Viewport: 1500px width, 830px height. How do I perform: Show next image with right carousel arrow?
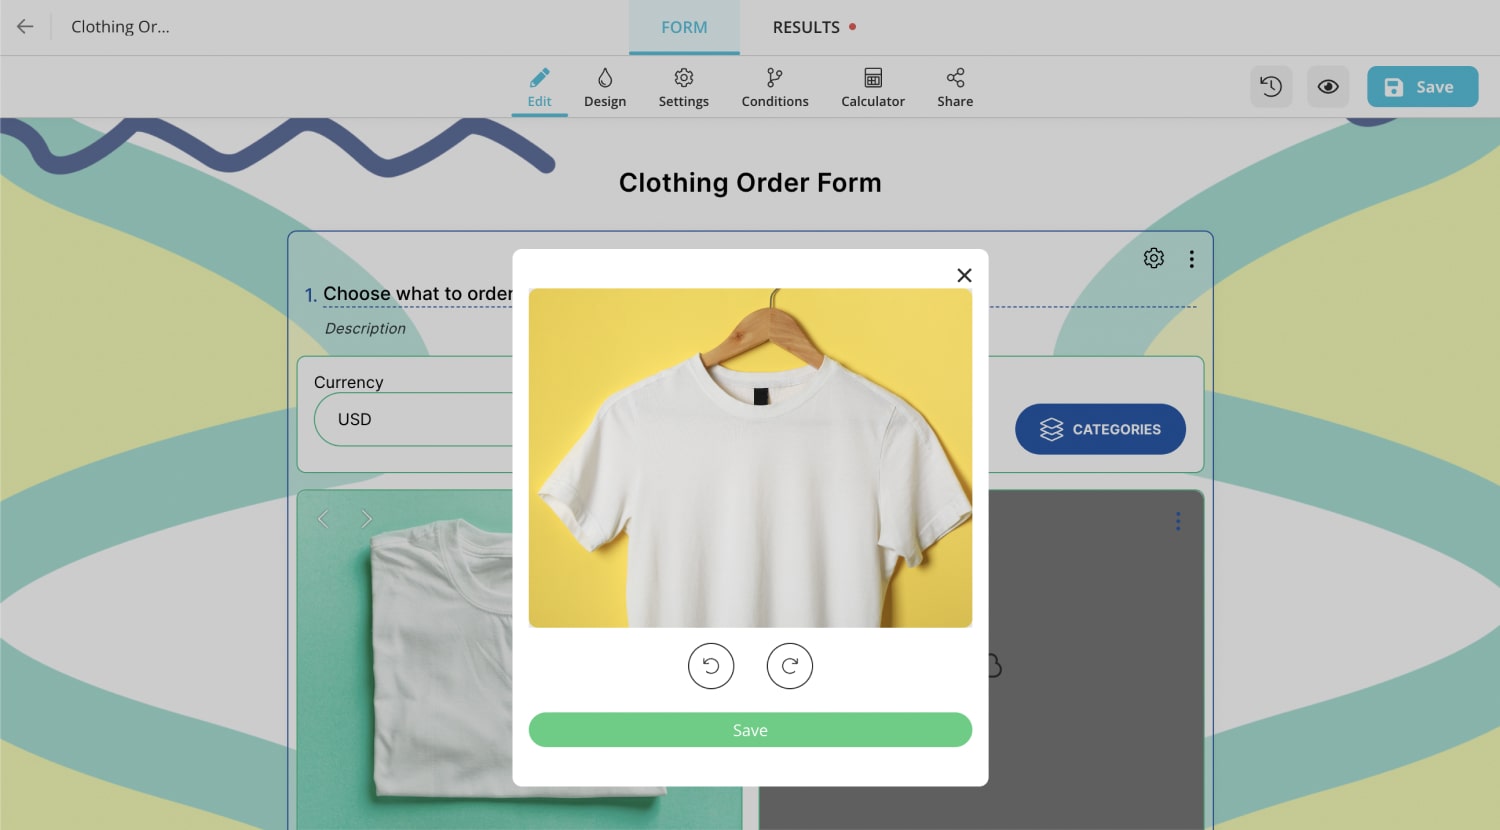click(x=367, y=519)
